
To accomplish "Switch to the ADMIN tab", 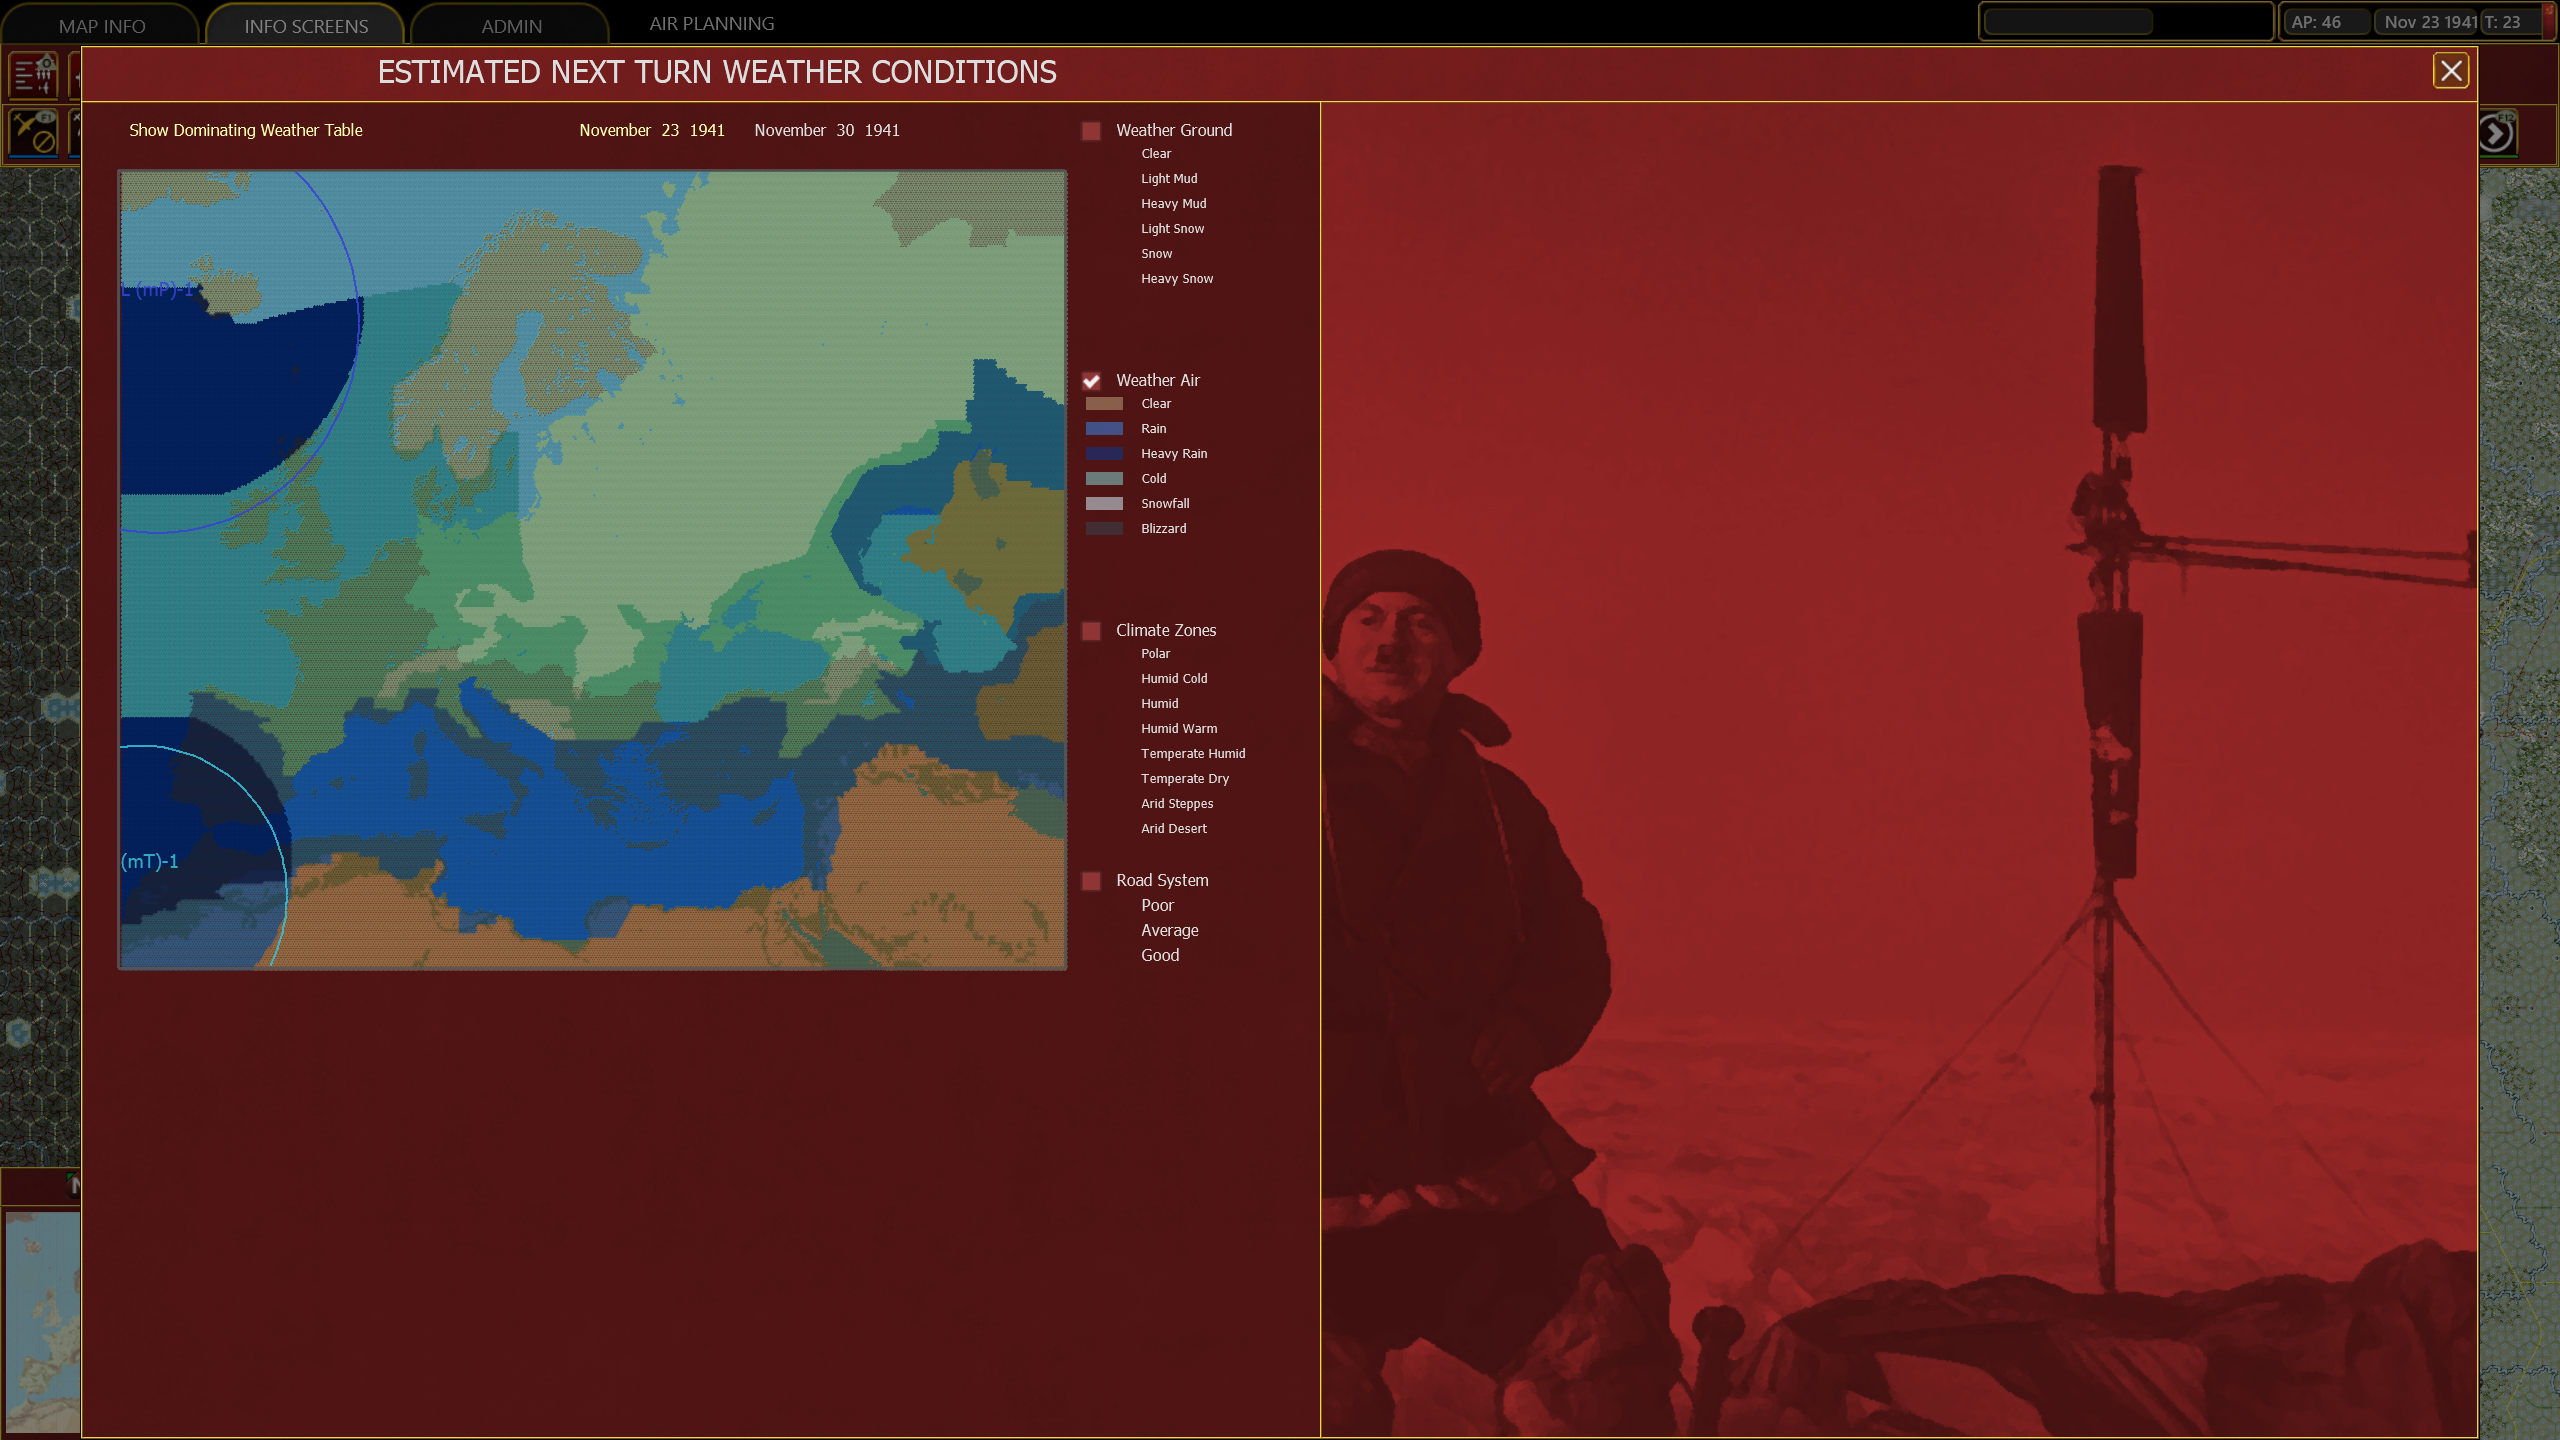I will click(511, 26).
